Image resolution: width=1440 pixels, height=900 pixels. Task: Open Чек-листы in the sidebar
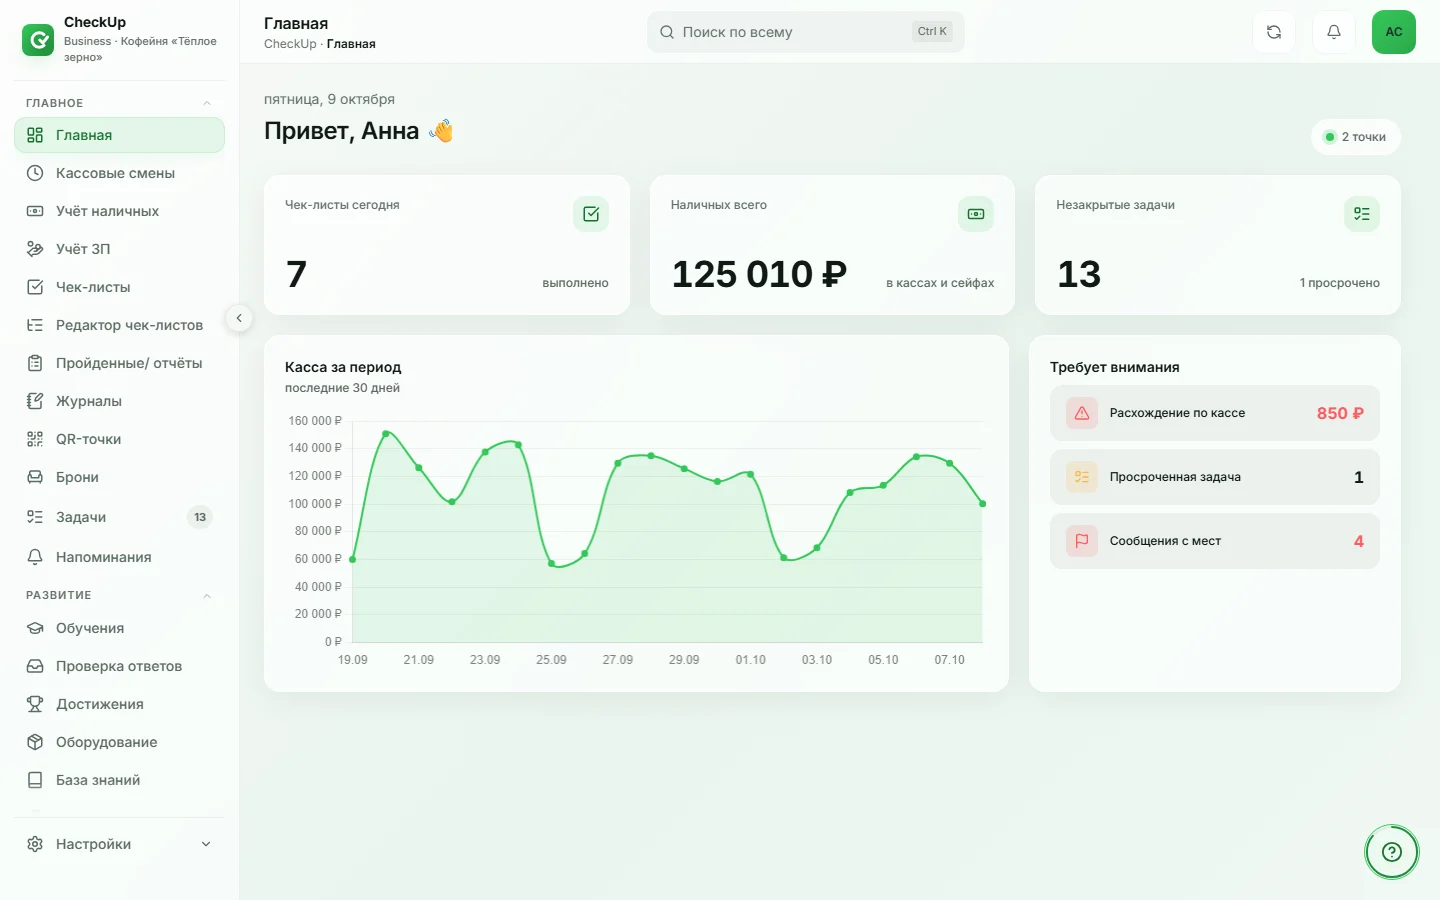(119, 287)
